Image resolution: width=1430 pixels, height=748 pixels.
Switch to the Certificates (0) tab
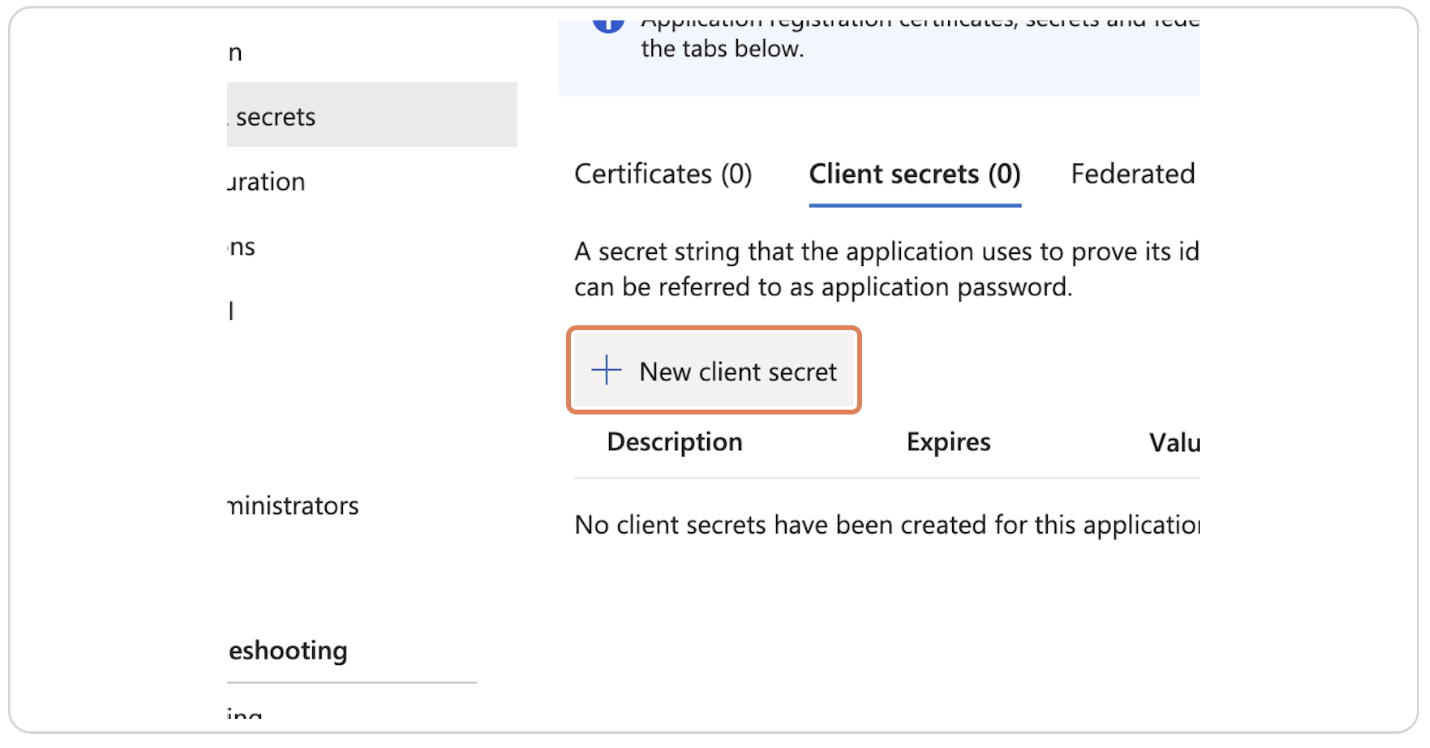pyautogui.click(x=662, y=174)
